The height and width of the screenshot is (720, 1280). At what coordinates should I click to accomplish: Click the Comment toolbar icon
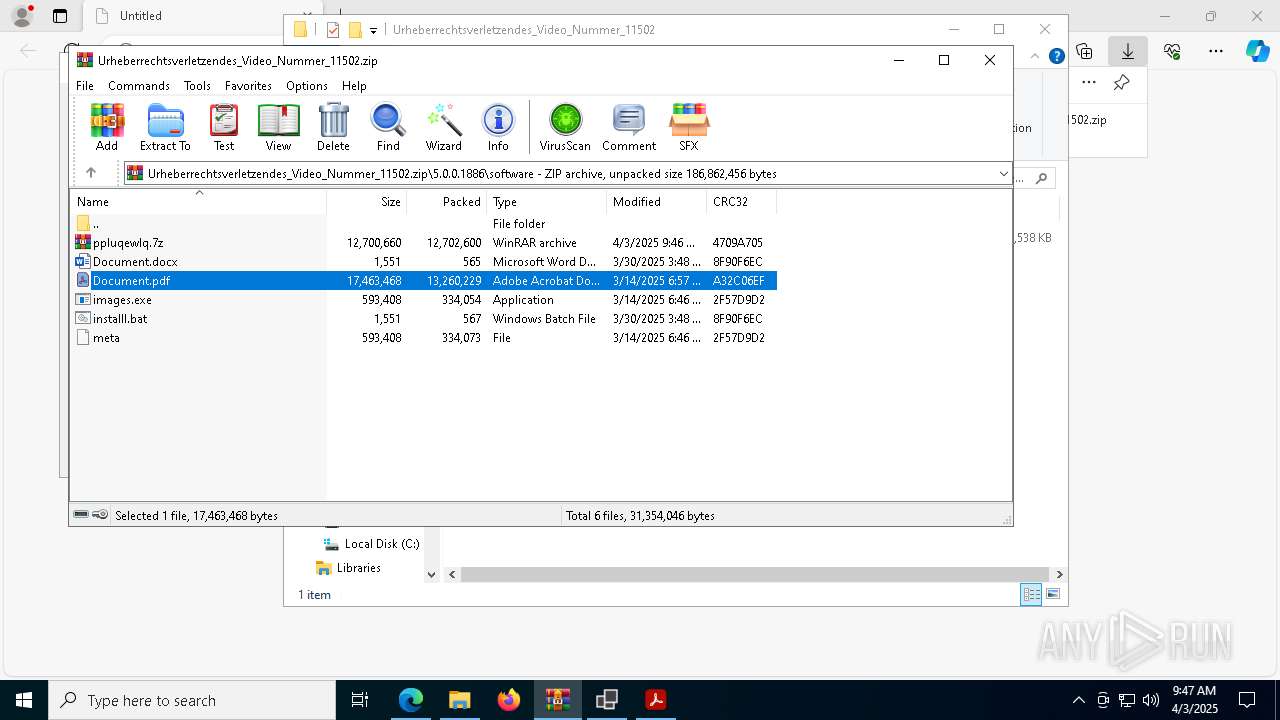(x=629, y=127)
